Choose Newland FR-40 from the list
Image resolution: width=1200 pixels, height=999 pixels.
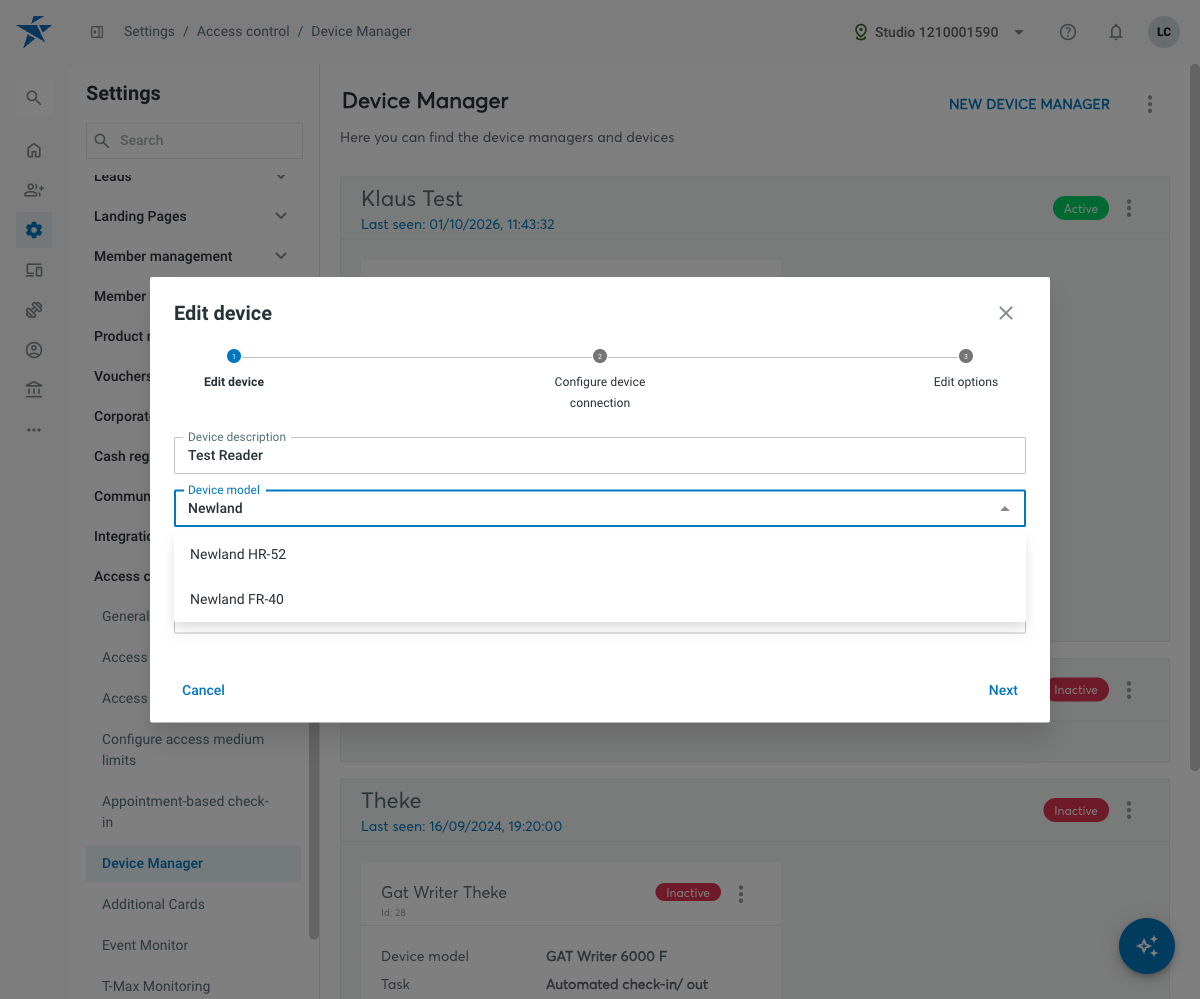(600, 599)
